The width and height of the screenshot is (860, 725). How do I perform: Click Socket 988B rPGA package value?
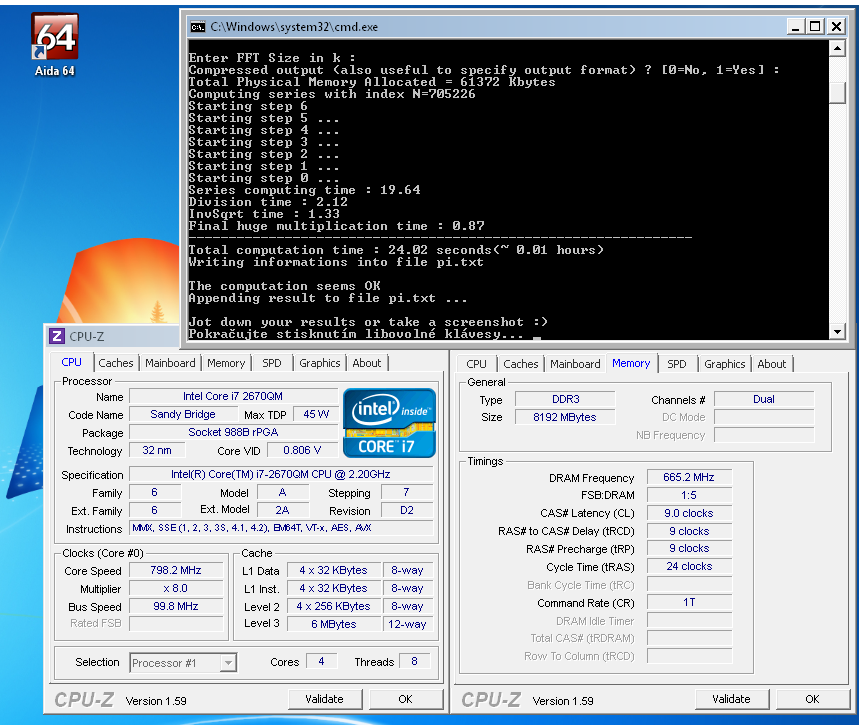[233, 433]
